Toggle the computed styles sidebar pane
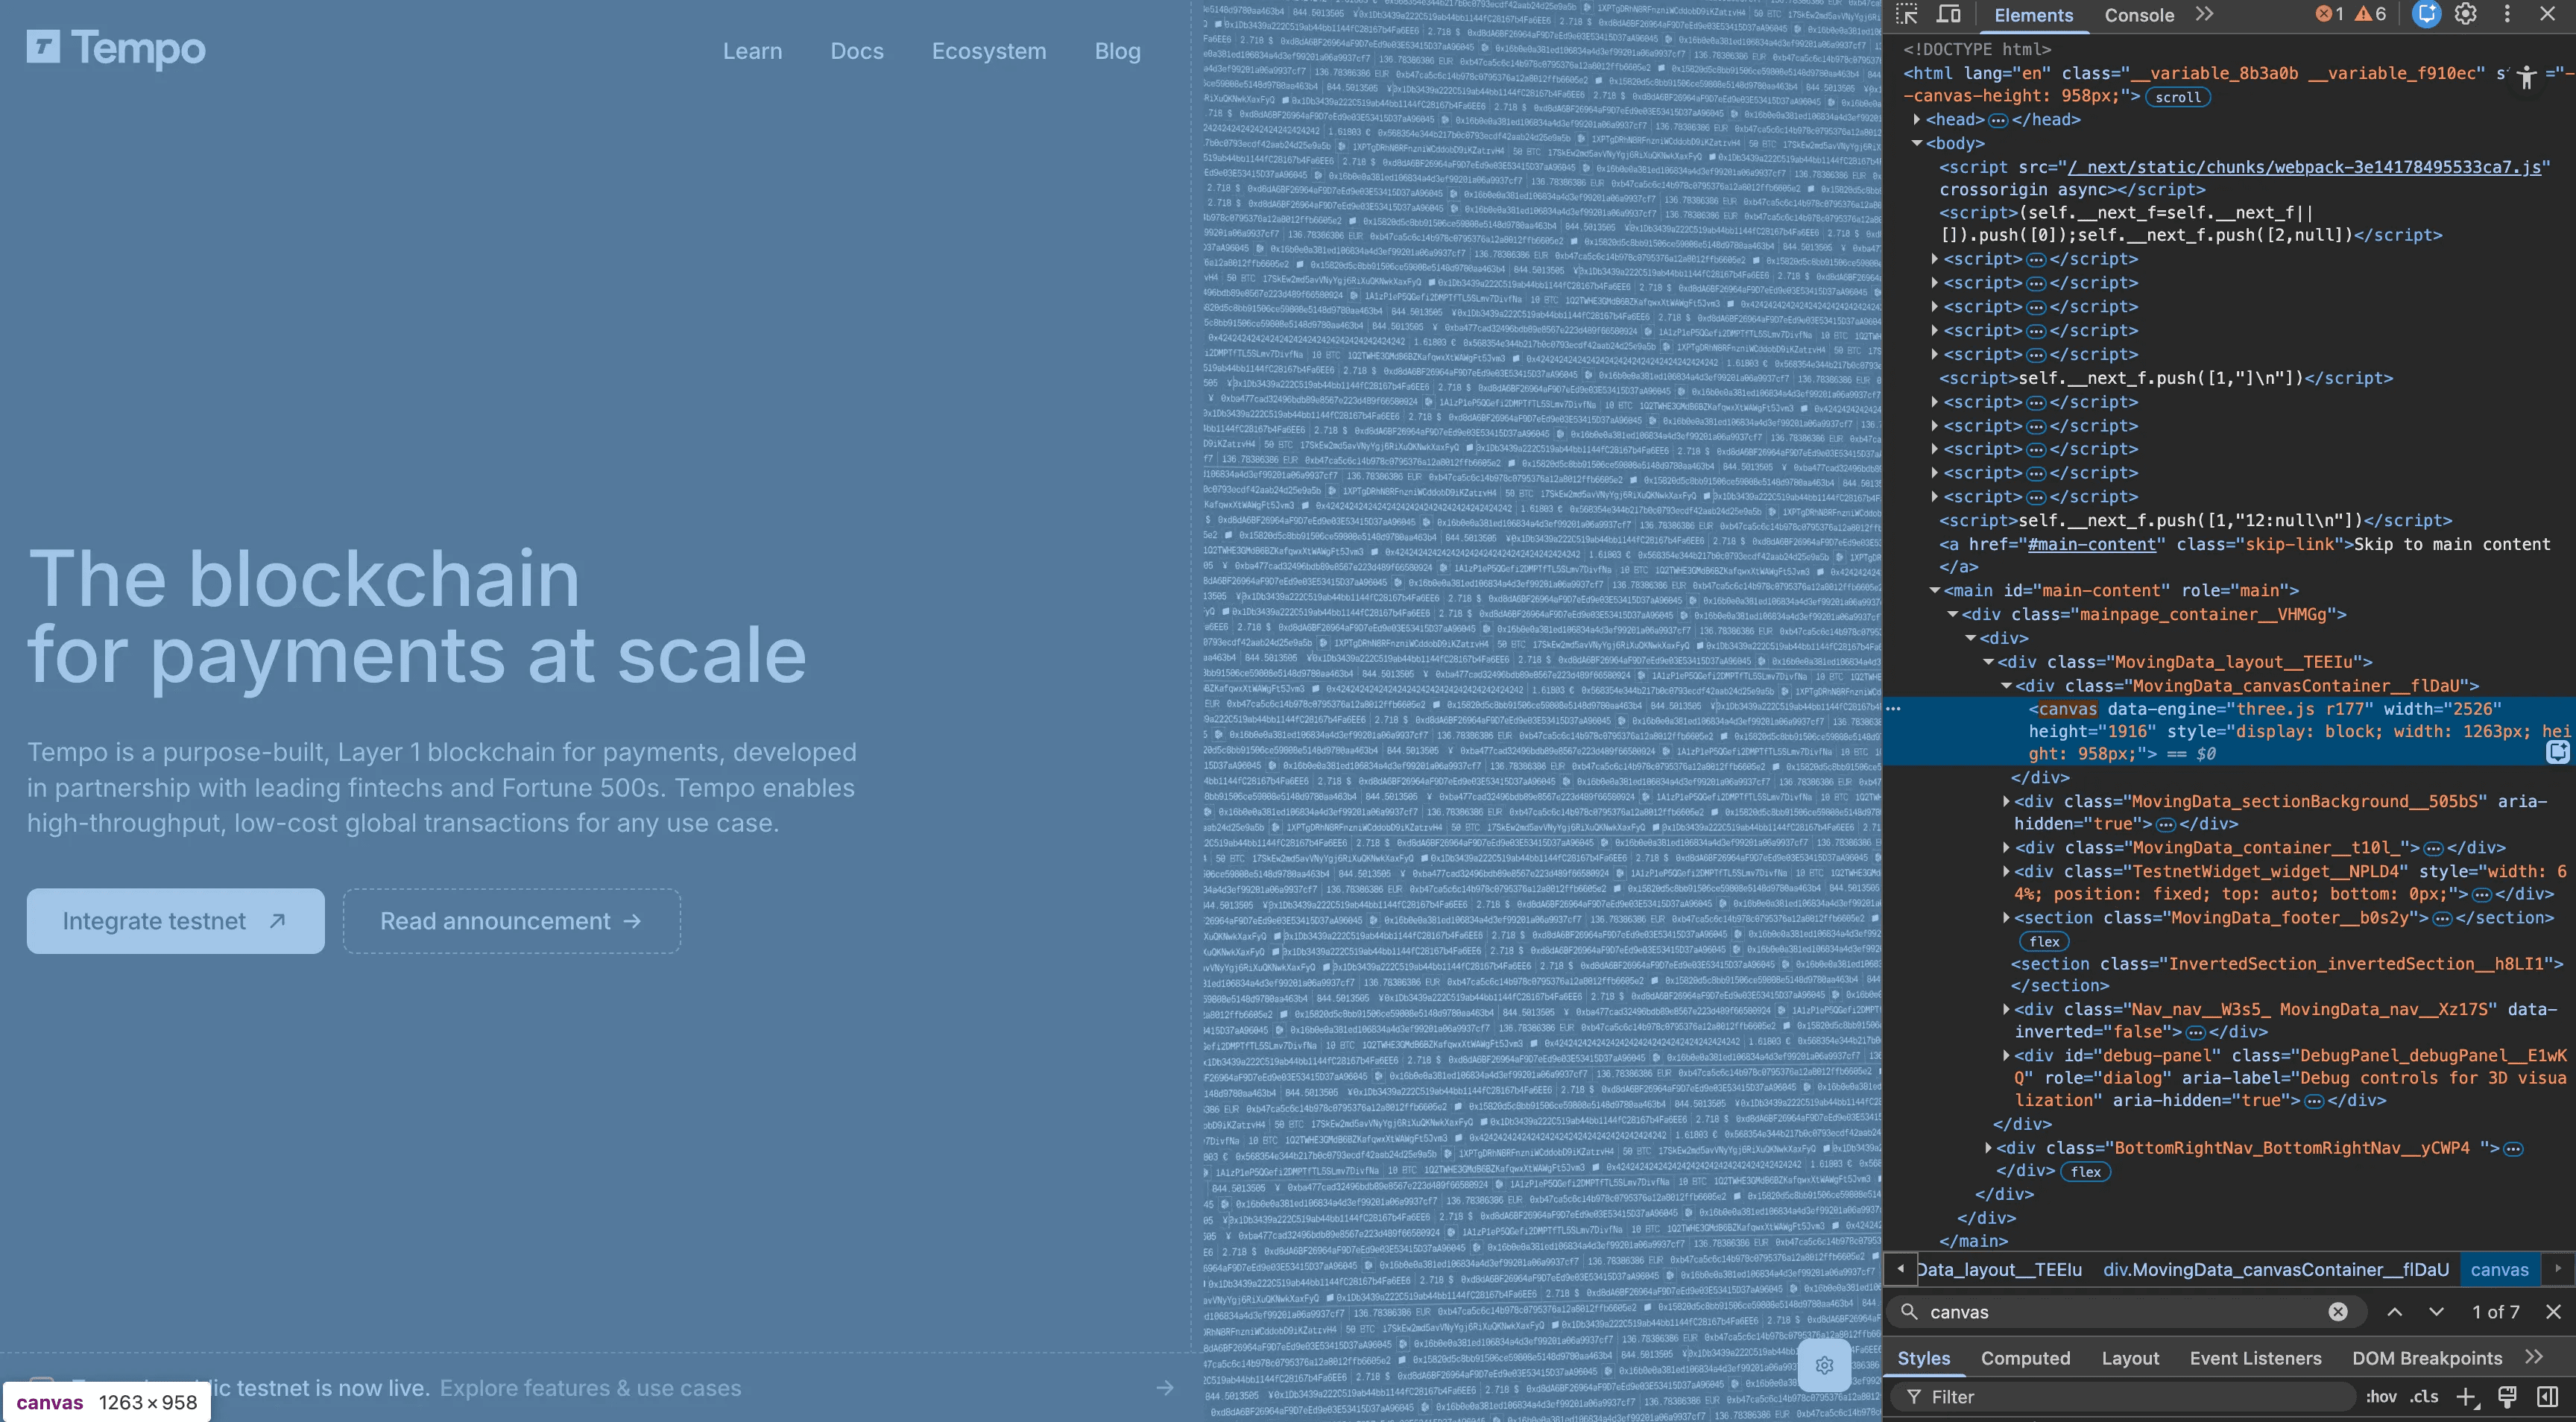This screenshot has width=2576, height=1422. (2547, 1397)
